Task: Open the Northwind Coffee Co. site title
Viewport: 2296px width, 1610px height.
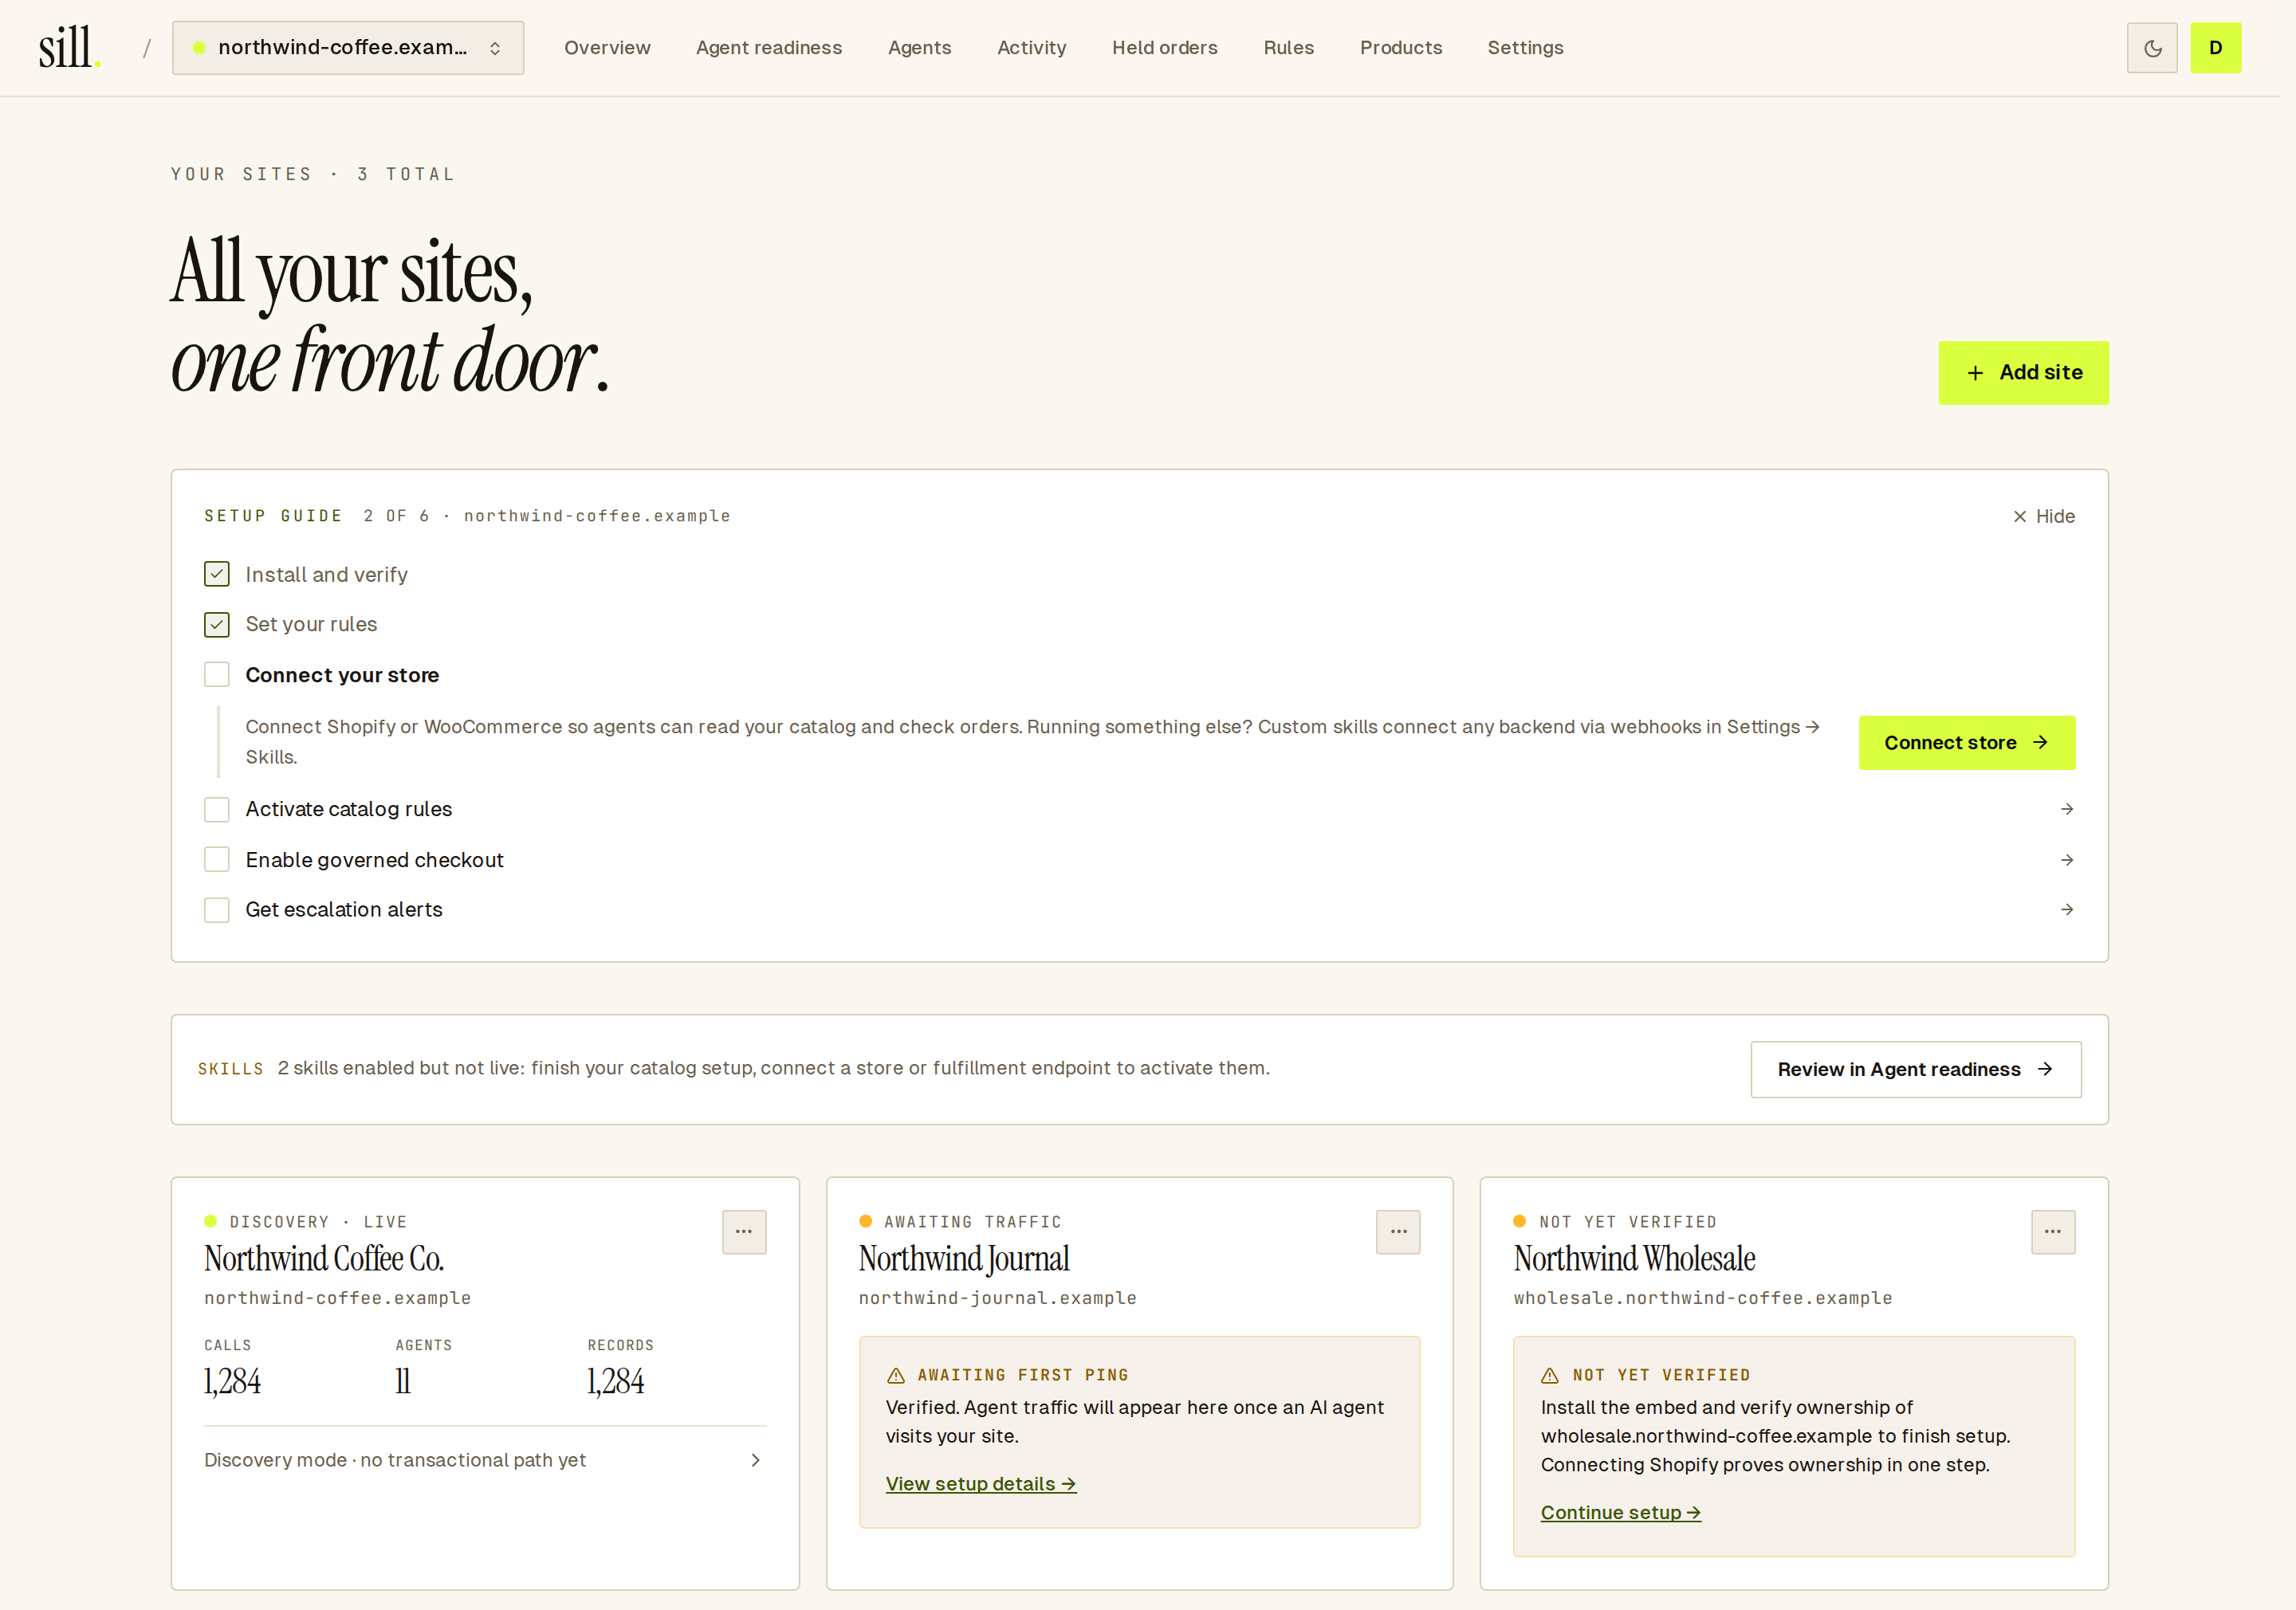Action: (324, 1259)
